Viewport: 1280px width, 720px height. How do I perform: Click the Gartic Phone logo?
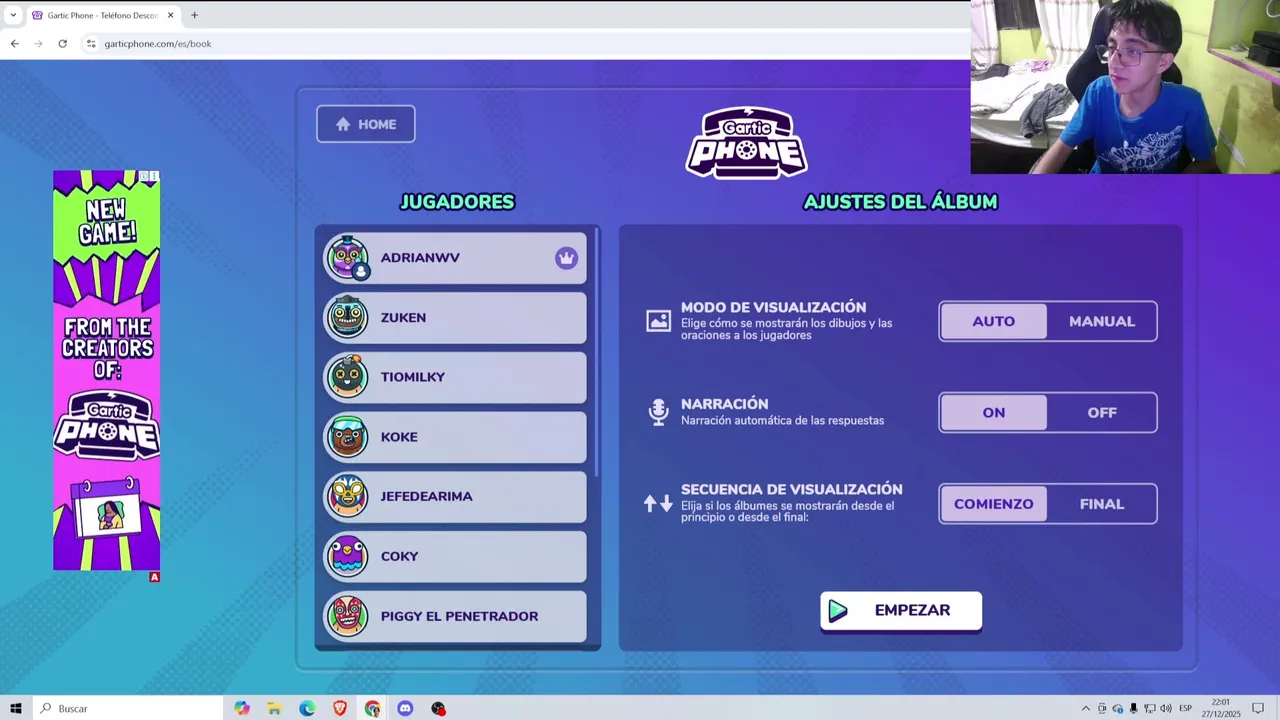(746, 143)
